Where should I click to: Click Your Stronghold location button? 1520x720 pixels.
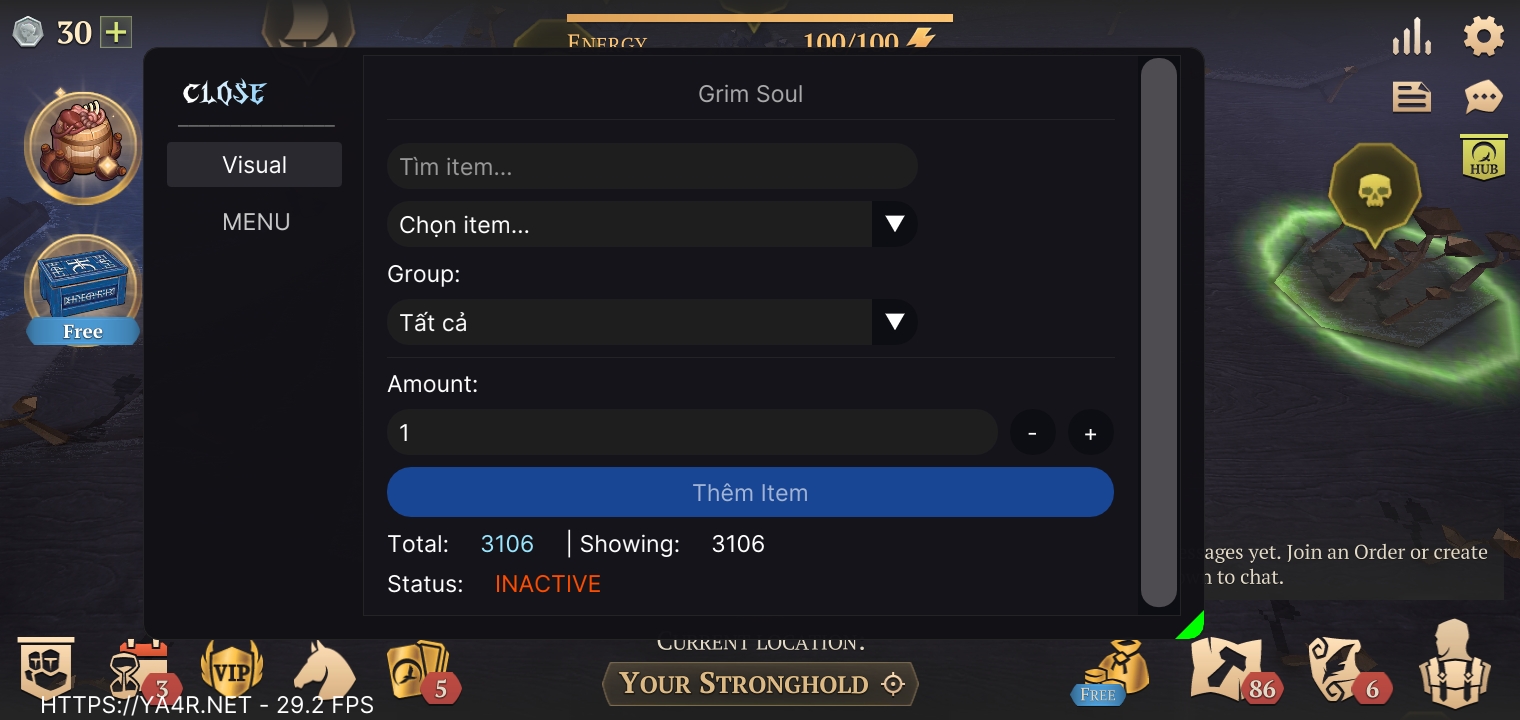click(760, 684)
